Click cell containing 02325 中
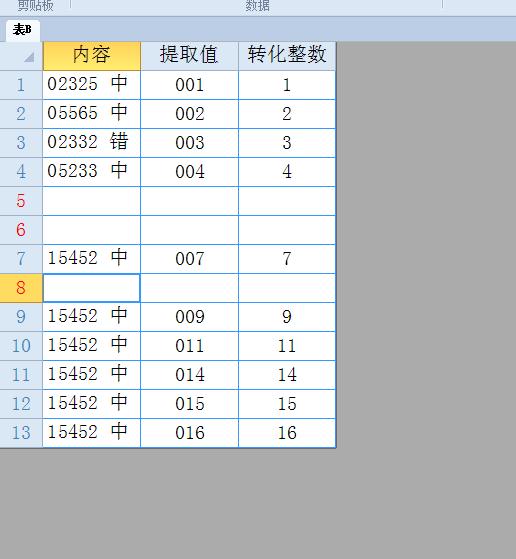The width and height of the screenshot is (516, 559). pos(92,85)
